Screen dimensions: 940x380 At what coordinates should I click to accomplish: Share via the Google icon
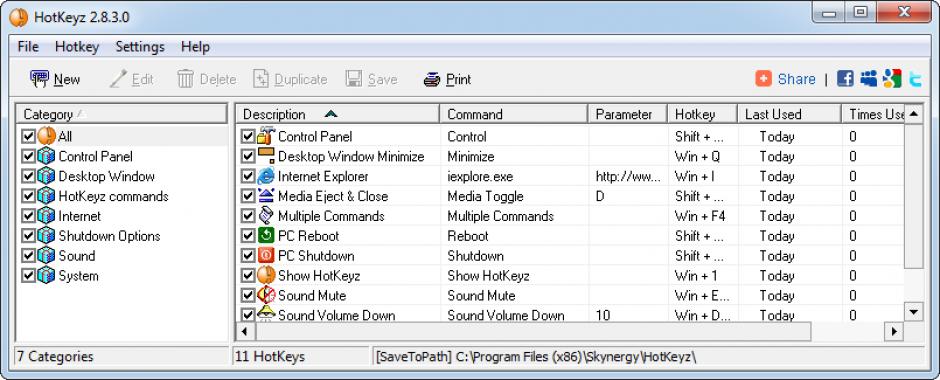(x=892, y=79)
